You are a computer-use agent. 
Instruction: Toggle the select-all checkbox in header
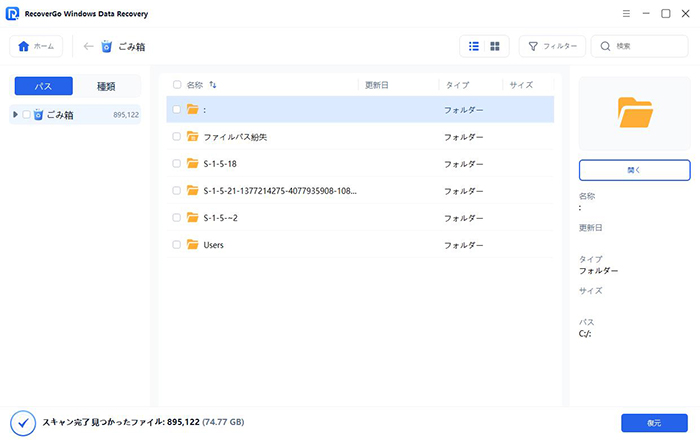tap(177, 85)
